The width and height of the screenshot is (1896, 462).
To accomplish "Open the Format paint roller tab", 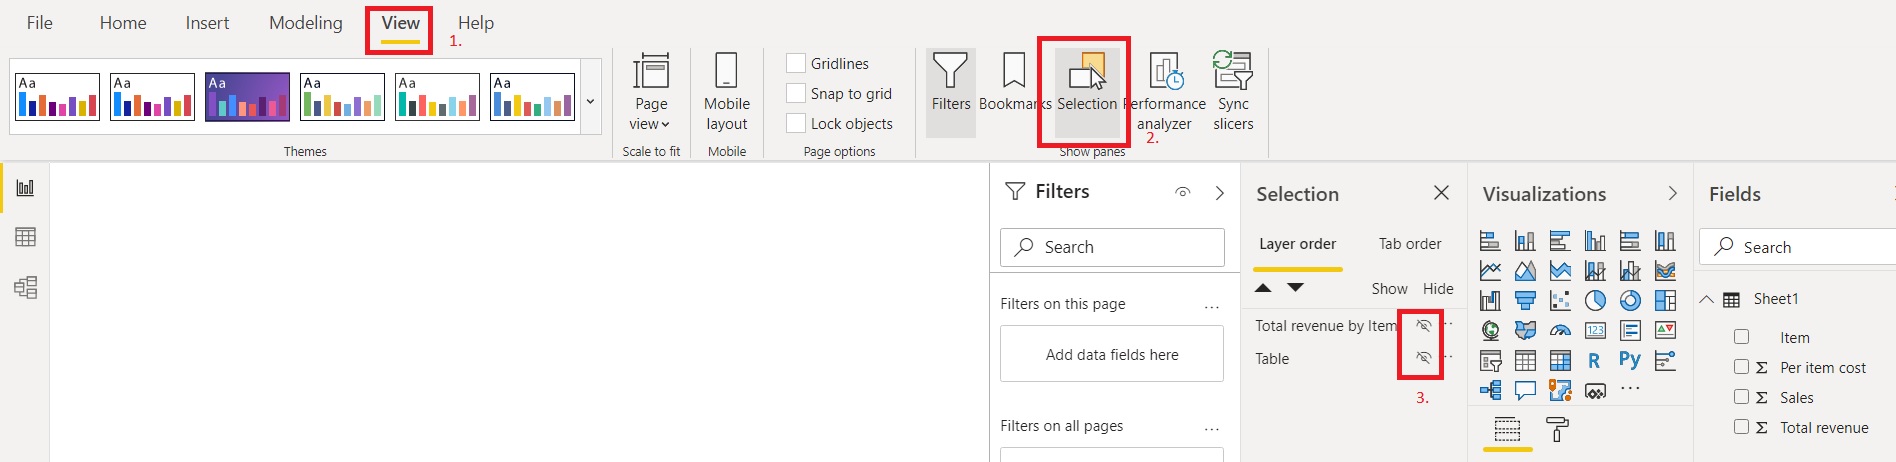I will pos(1557,430).
